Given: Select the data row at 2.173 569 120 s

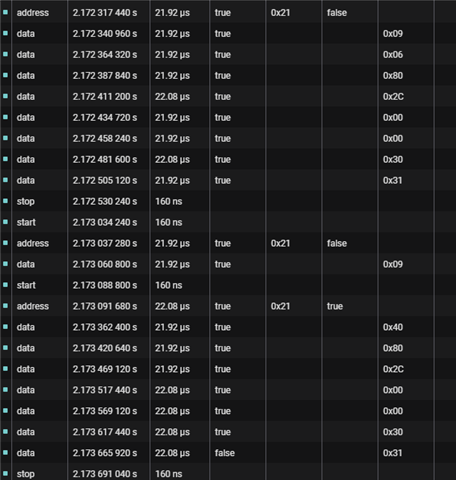Looking at the screenshot, I should 228,411.
